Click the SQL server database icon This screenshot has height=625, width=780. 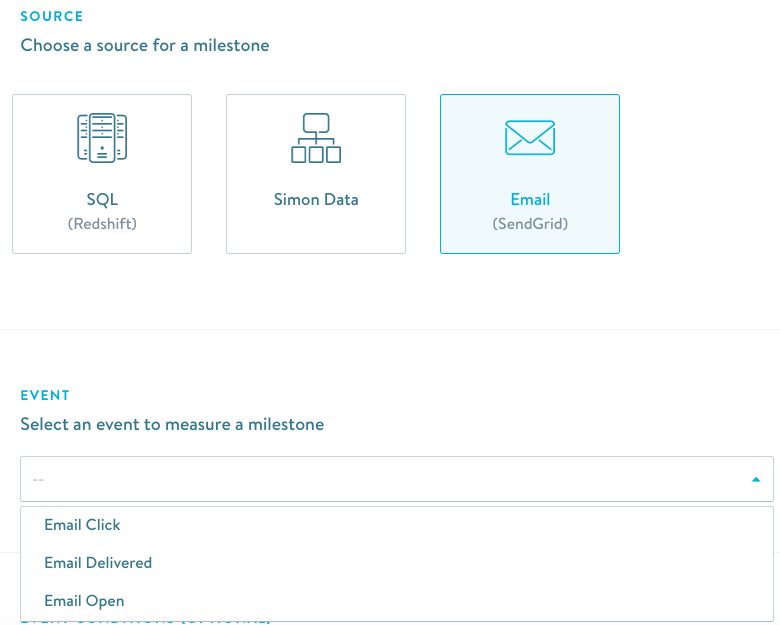click(102, 138)
